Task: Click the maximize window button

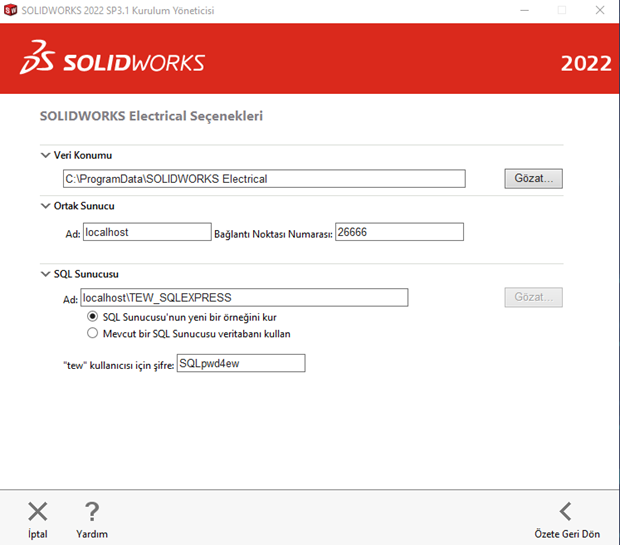Action: click(561, 10)
